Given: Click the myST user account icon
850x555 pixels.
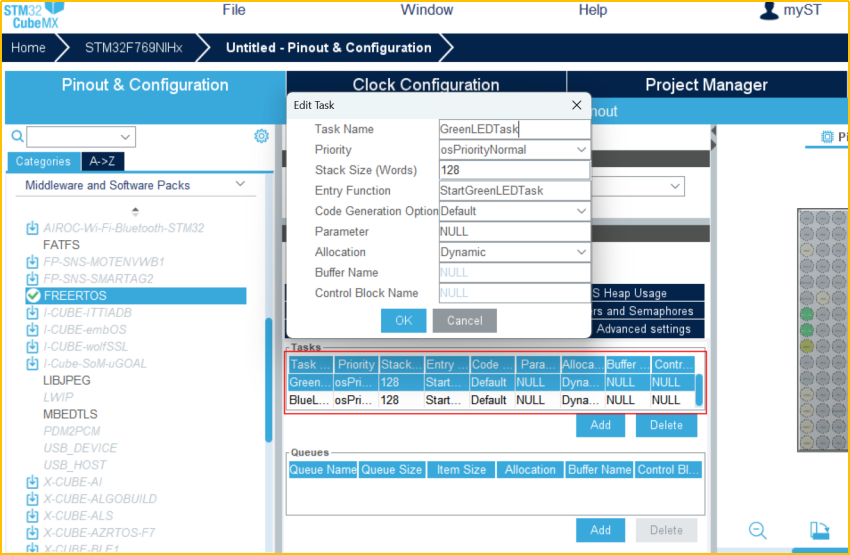Looking at the screenshot, I should click(769, 10).
